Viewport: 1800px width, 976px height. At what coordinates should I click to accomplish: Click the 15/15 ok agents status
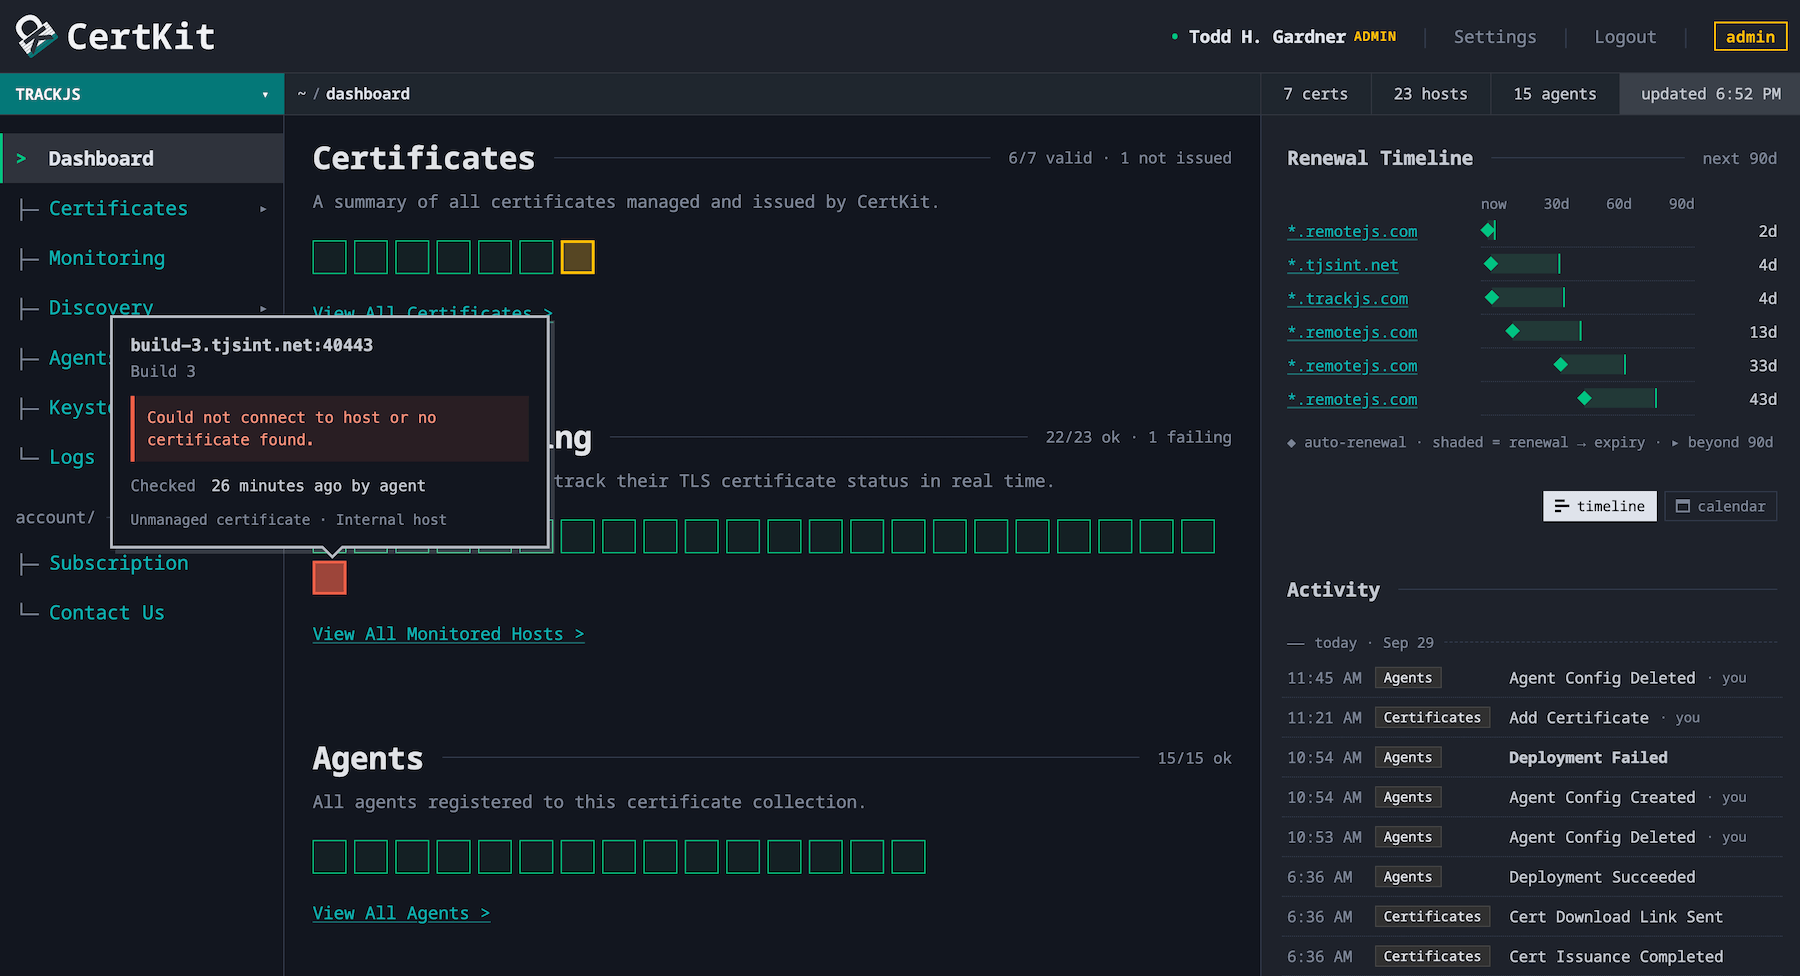(x=1194, y=758)
